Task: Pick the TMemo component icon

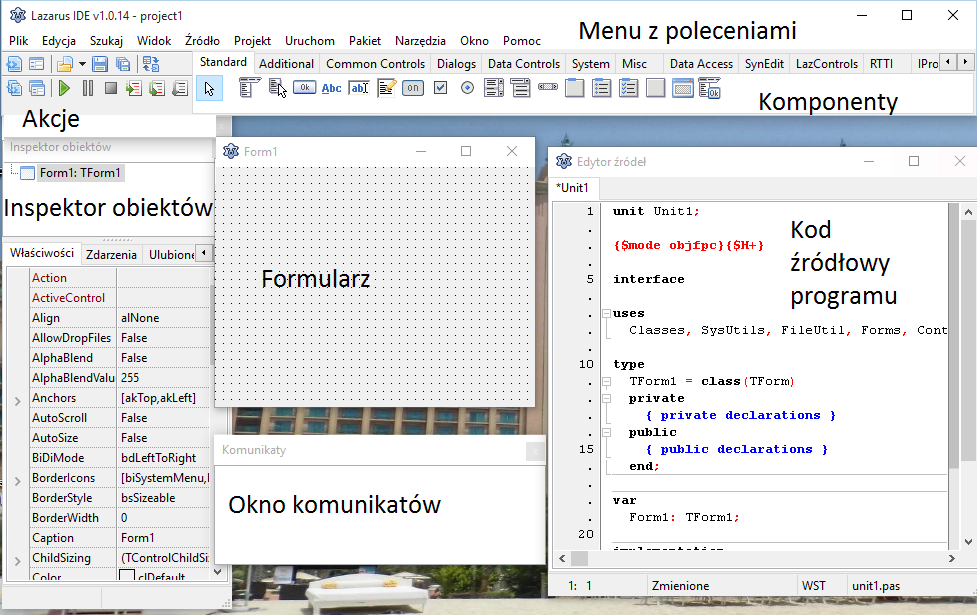Action: (386, 88)
